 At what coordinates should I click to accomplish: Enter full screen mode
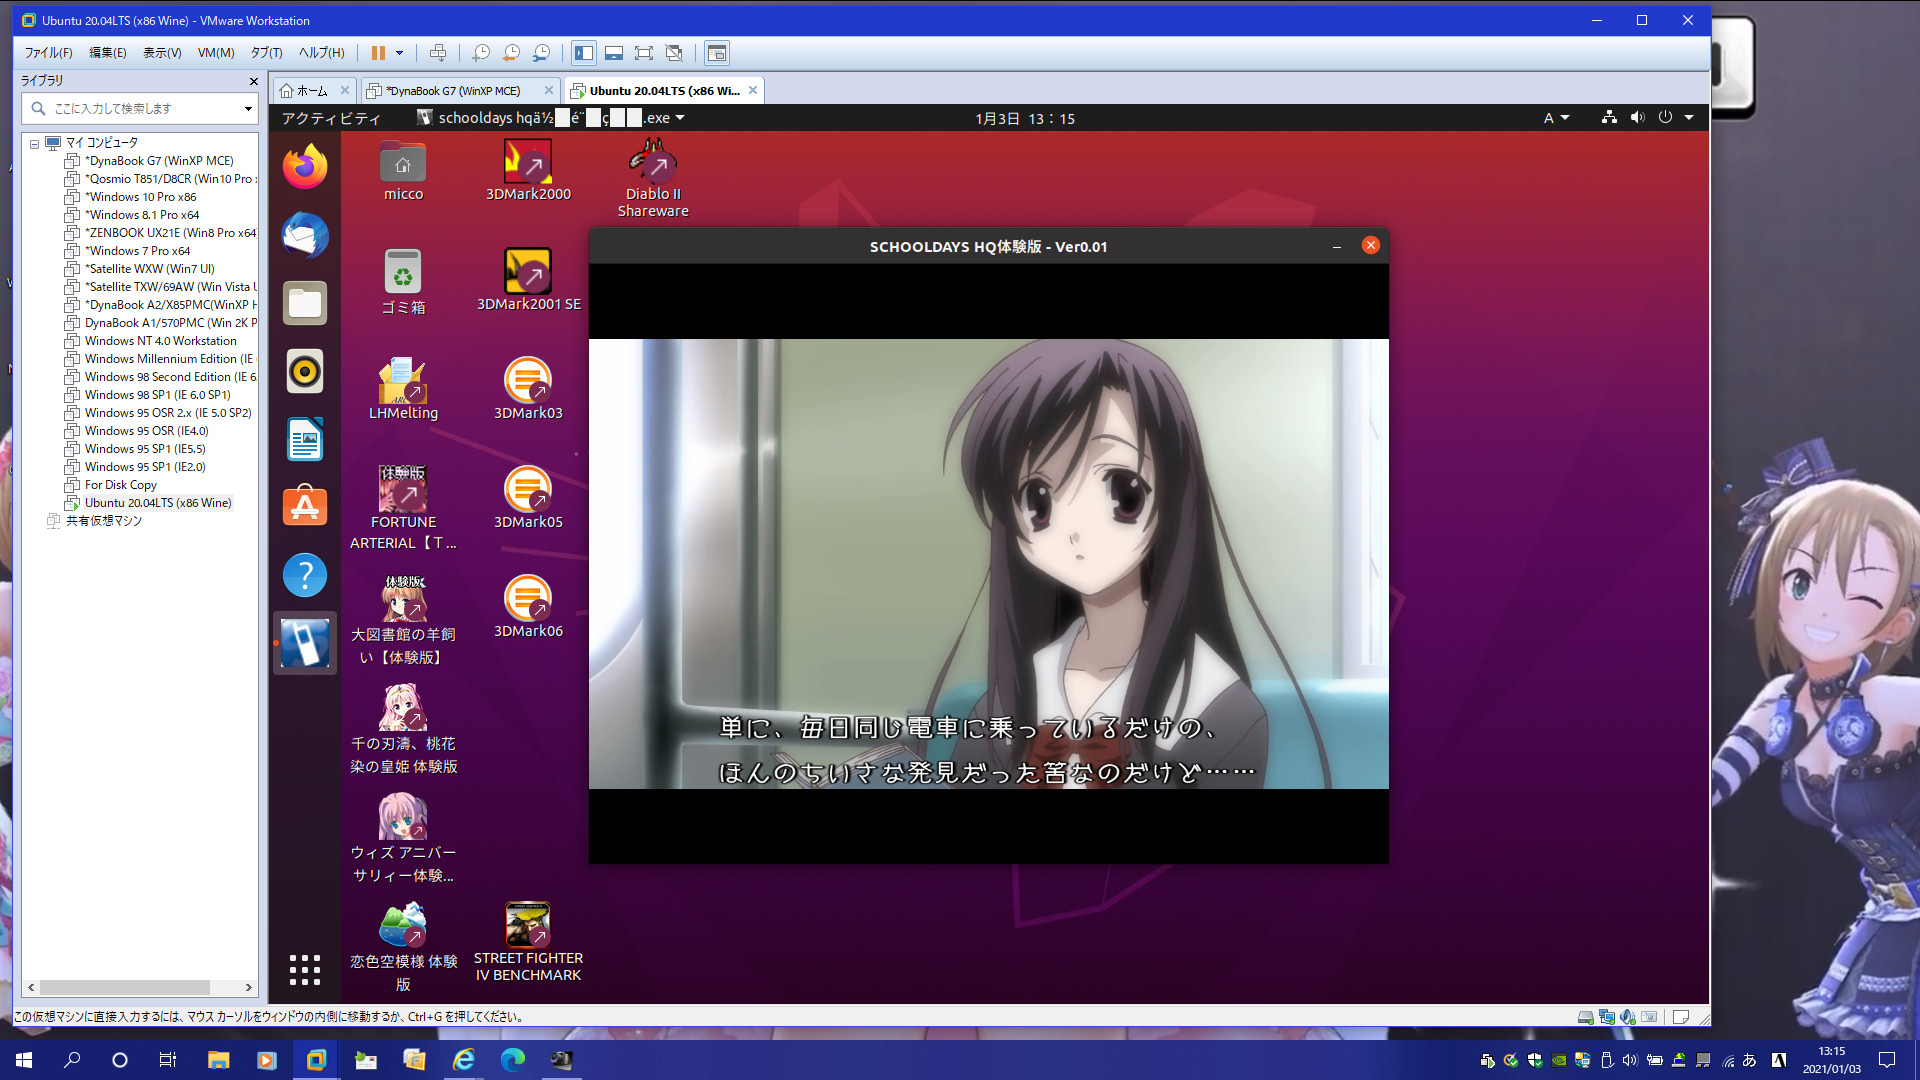point(644,53)
